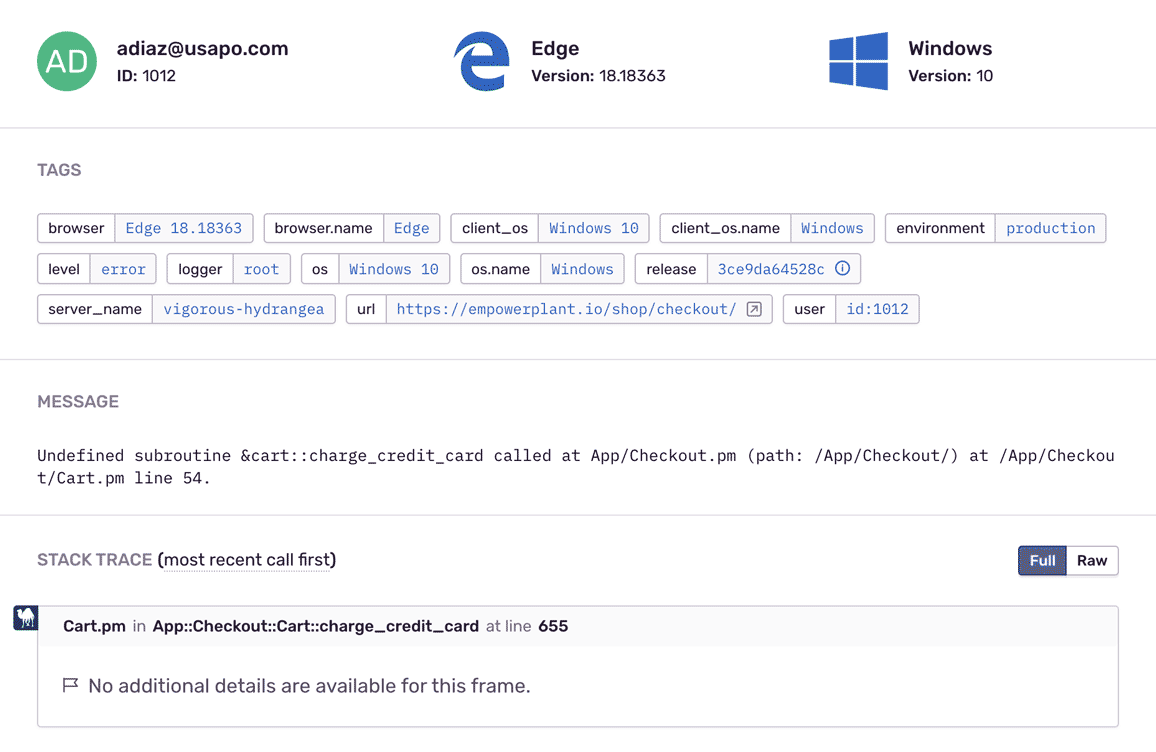Select the id:1012 user tag value
Screen dimensions: 1156x752
(x=877, y=309)
